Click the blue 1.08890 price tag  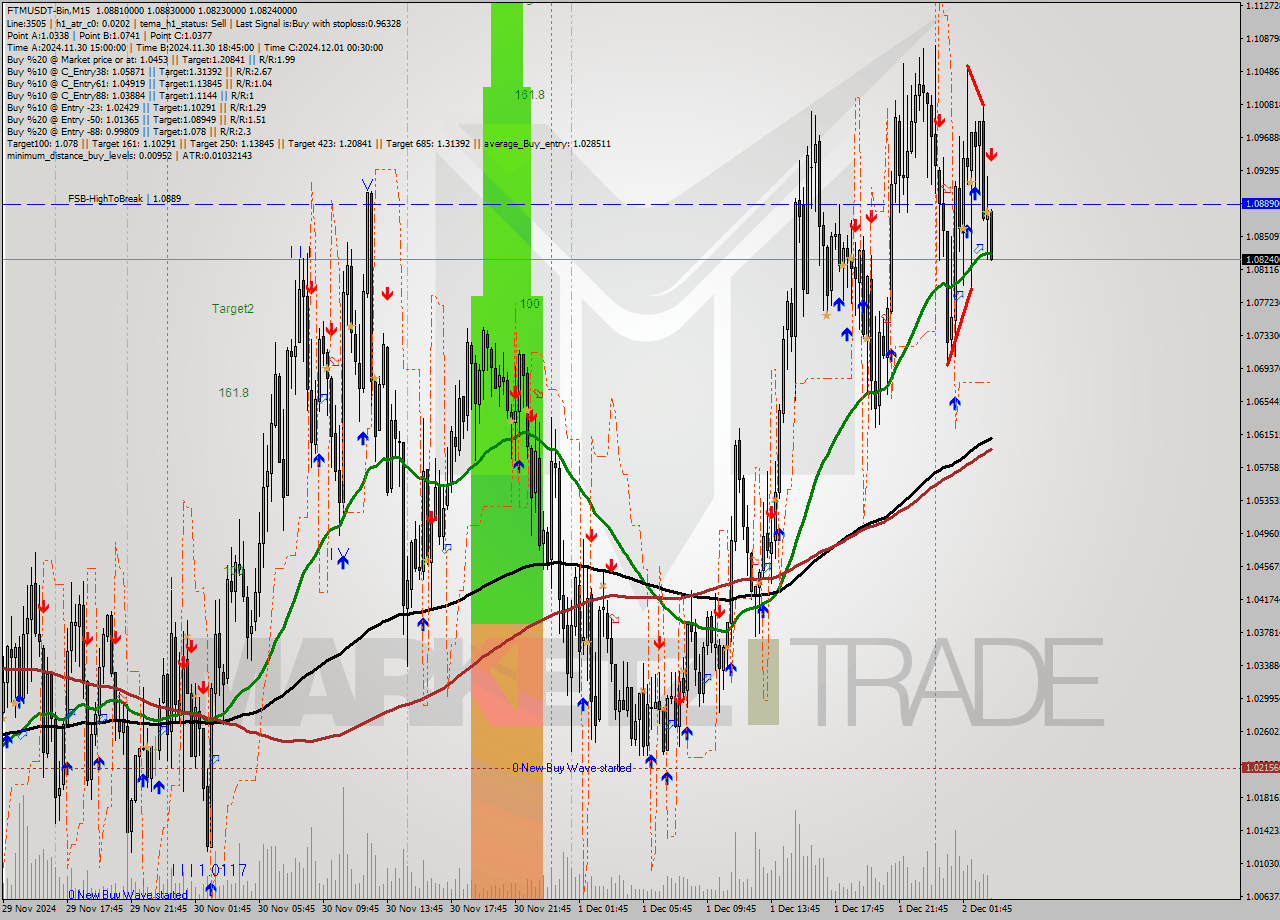point(1261,203)
